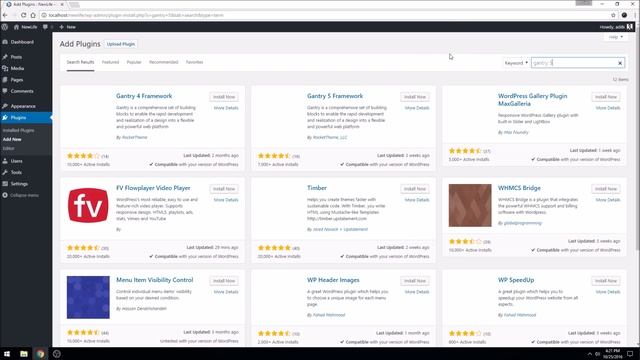Screen dimensions: 640x360
Task: Open the plugin Editor submenu item
Action: tap(8, 149)
